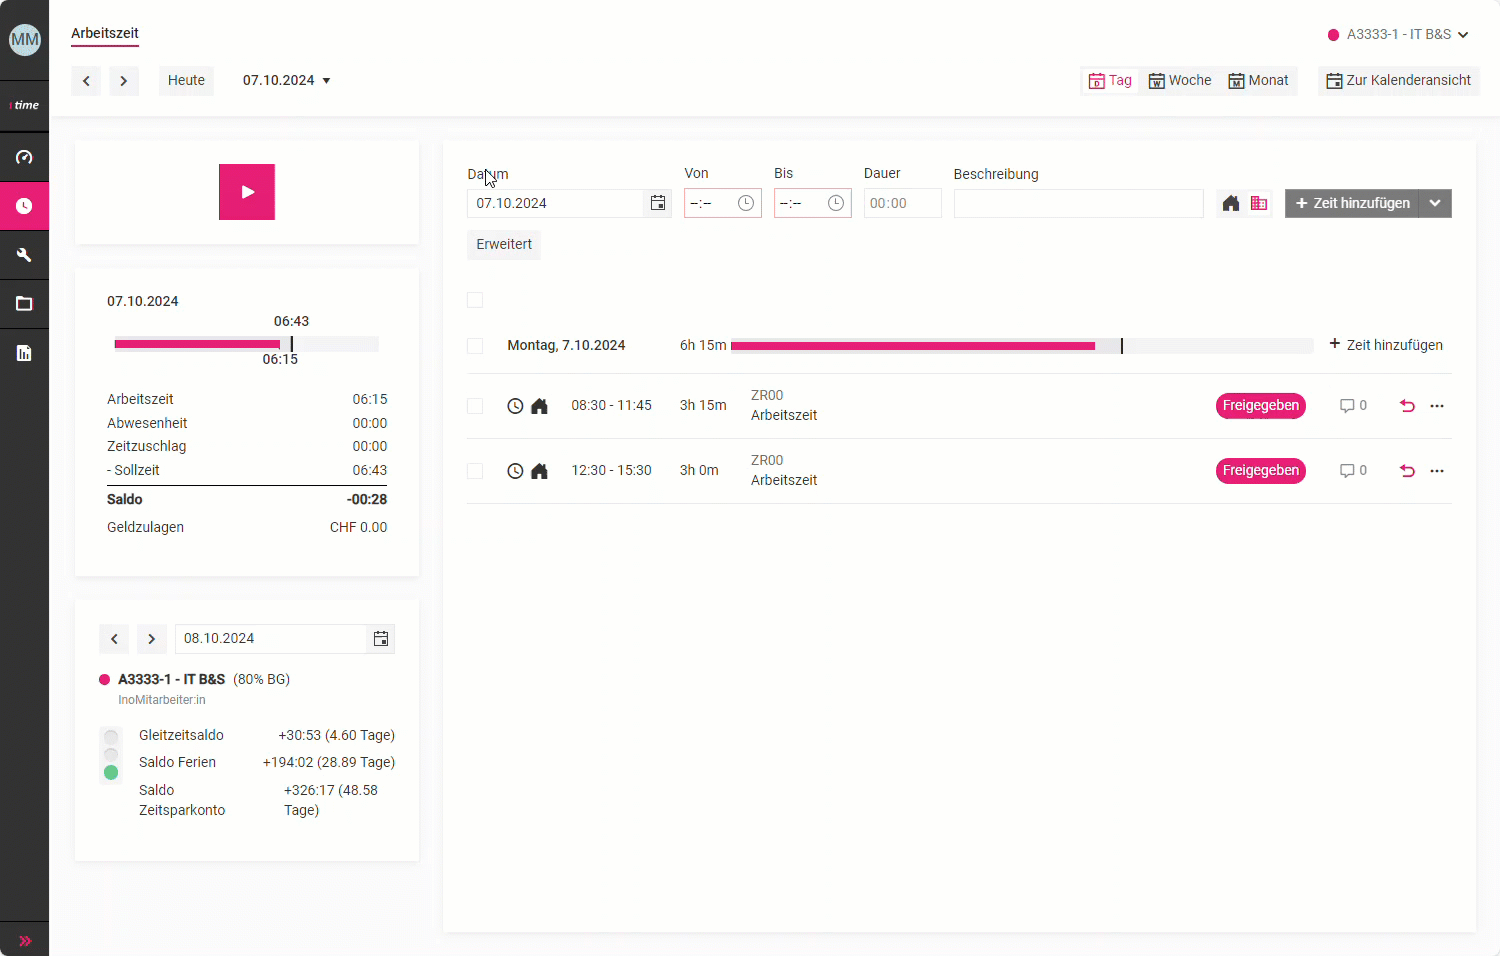Image resolution: width=1500 pixels, height=956 pixels.
Task: Open the reports chart icon in sidebar
Action: click(x=24, y=353)
